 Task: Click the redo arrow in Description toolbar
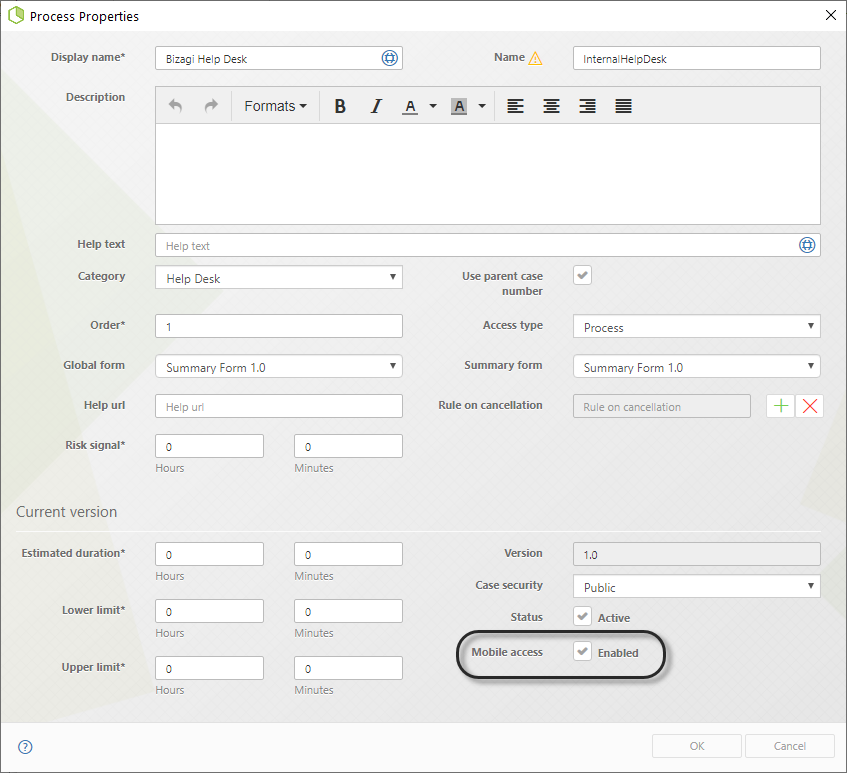click(211, 106)
